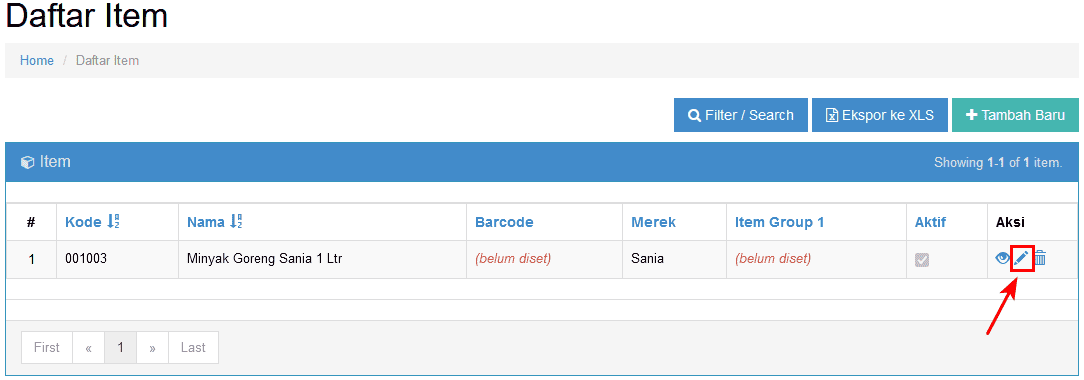
Task: Jump to Last page in pagination
Action: coord(193,348)
